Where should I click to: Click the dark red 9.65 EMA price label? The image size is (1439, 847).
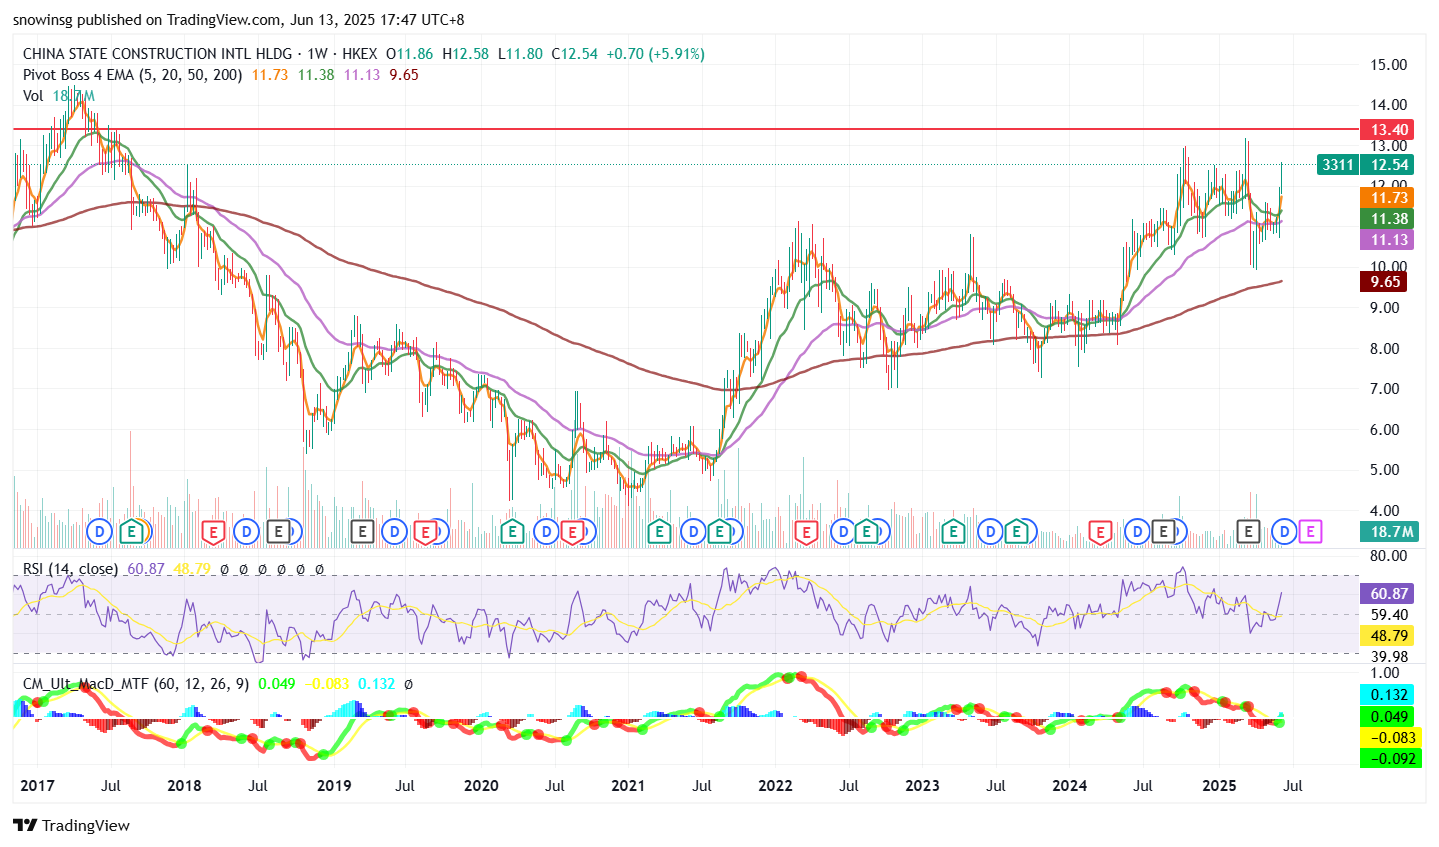pos(1385,282)
